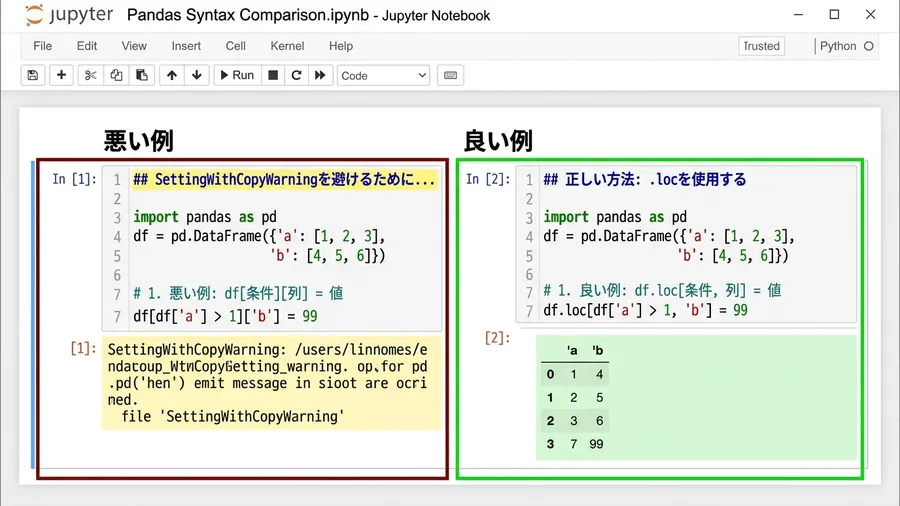Click value 99 in output table

596,444
